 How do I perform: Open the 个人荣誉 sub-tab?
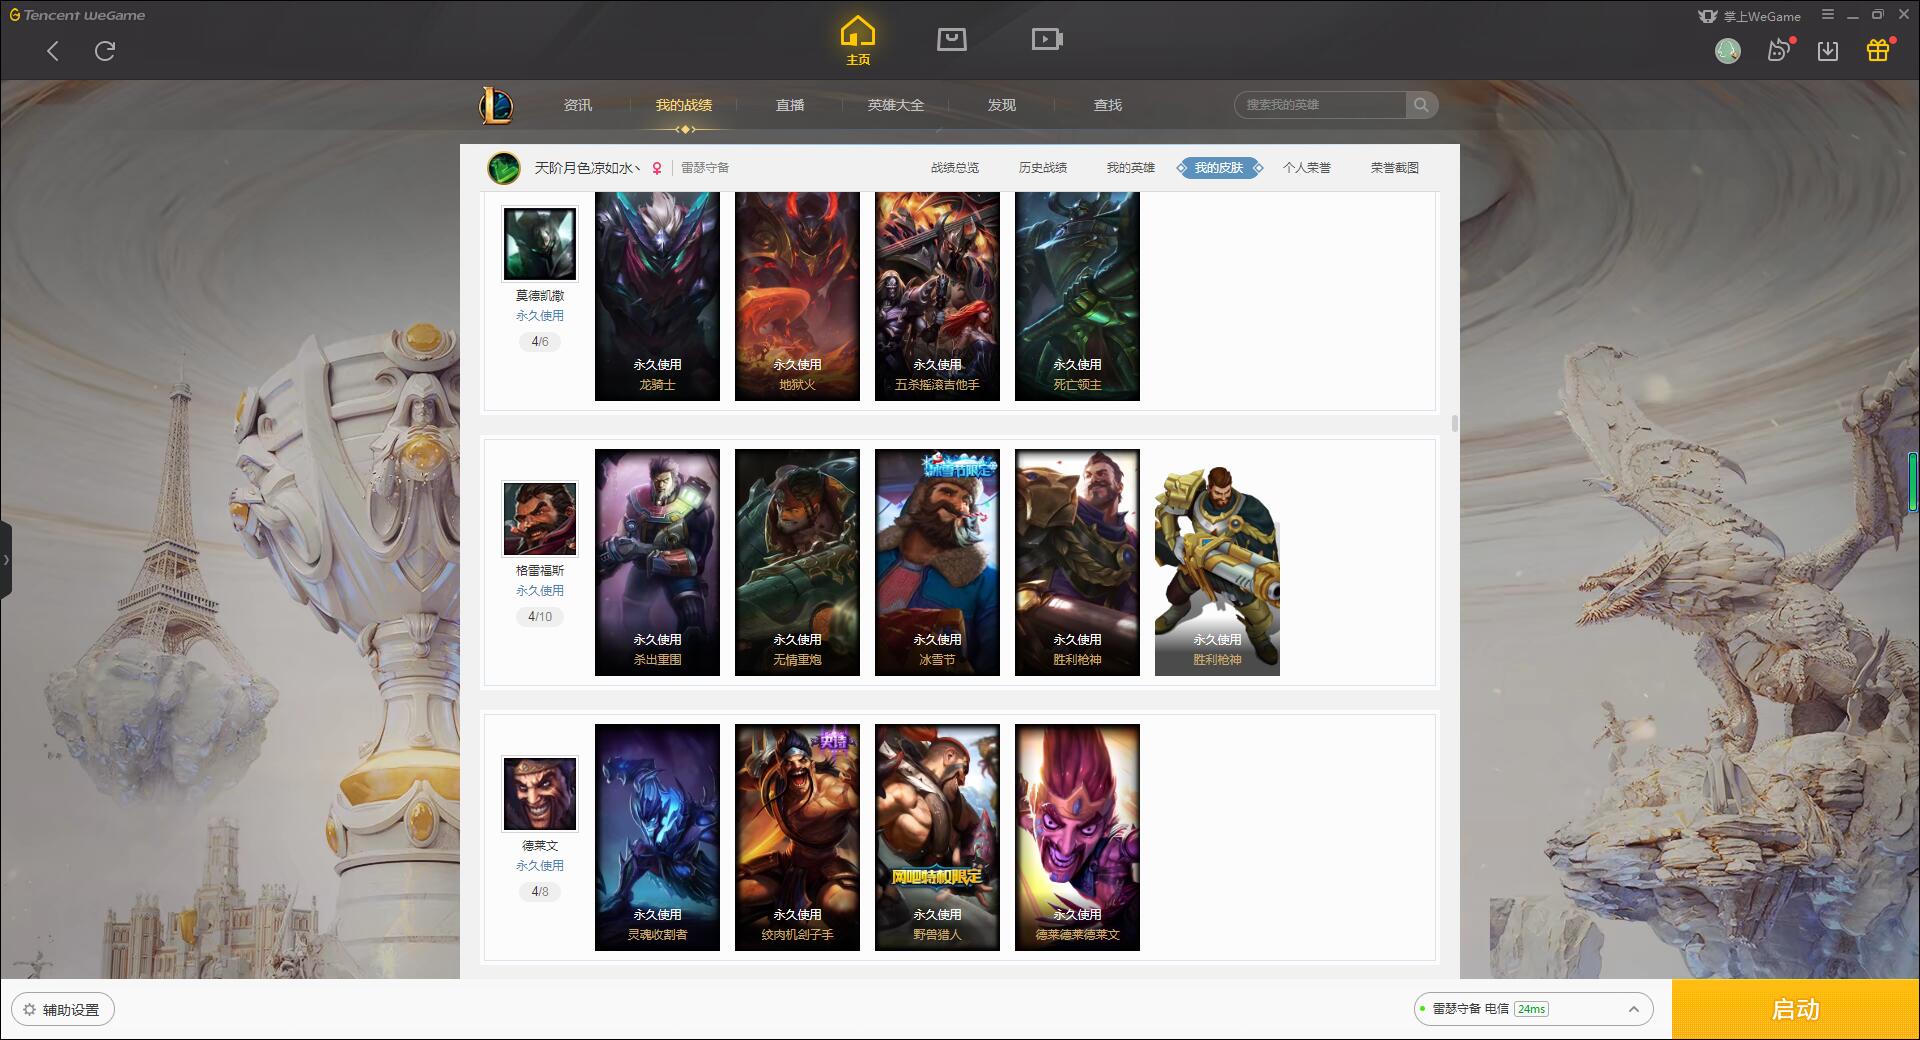click(1307, 168)
